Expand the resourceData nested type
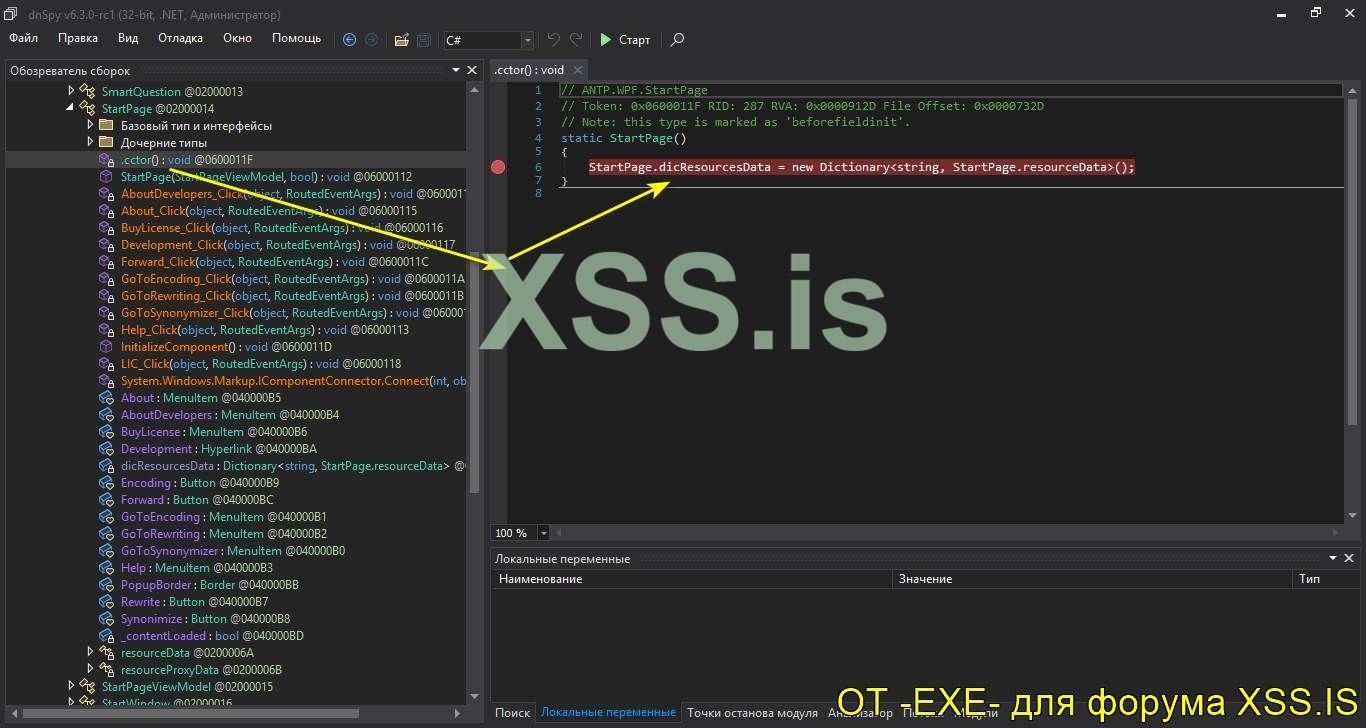This screenshot has width=1366, height=728. click(x=90, y=653)
